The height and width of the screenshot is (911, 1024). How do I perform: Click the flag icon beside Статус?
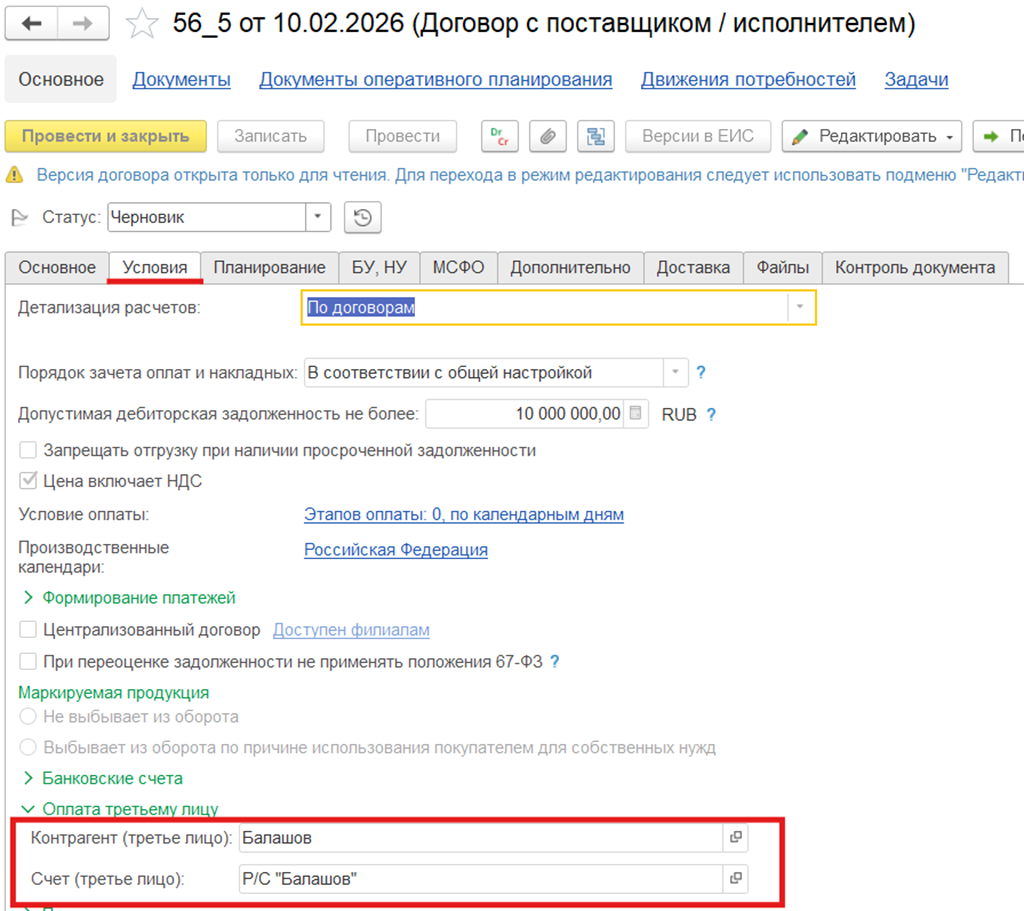20,217
